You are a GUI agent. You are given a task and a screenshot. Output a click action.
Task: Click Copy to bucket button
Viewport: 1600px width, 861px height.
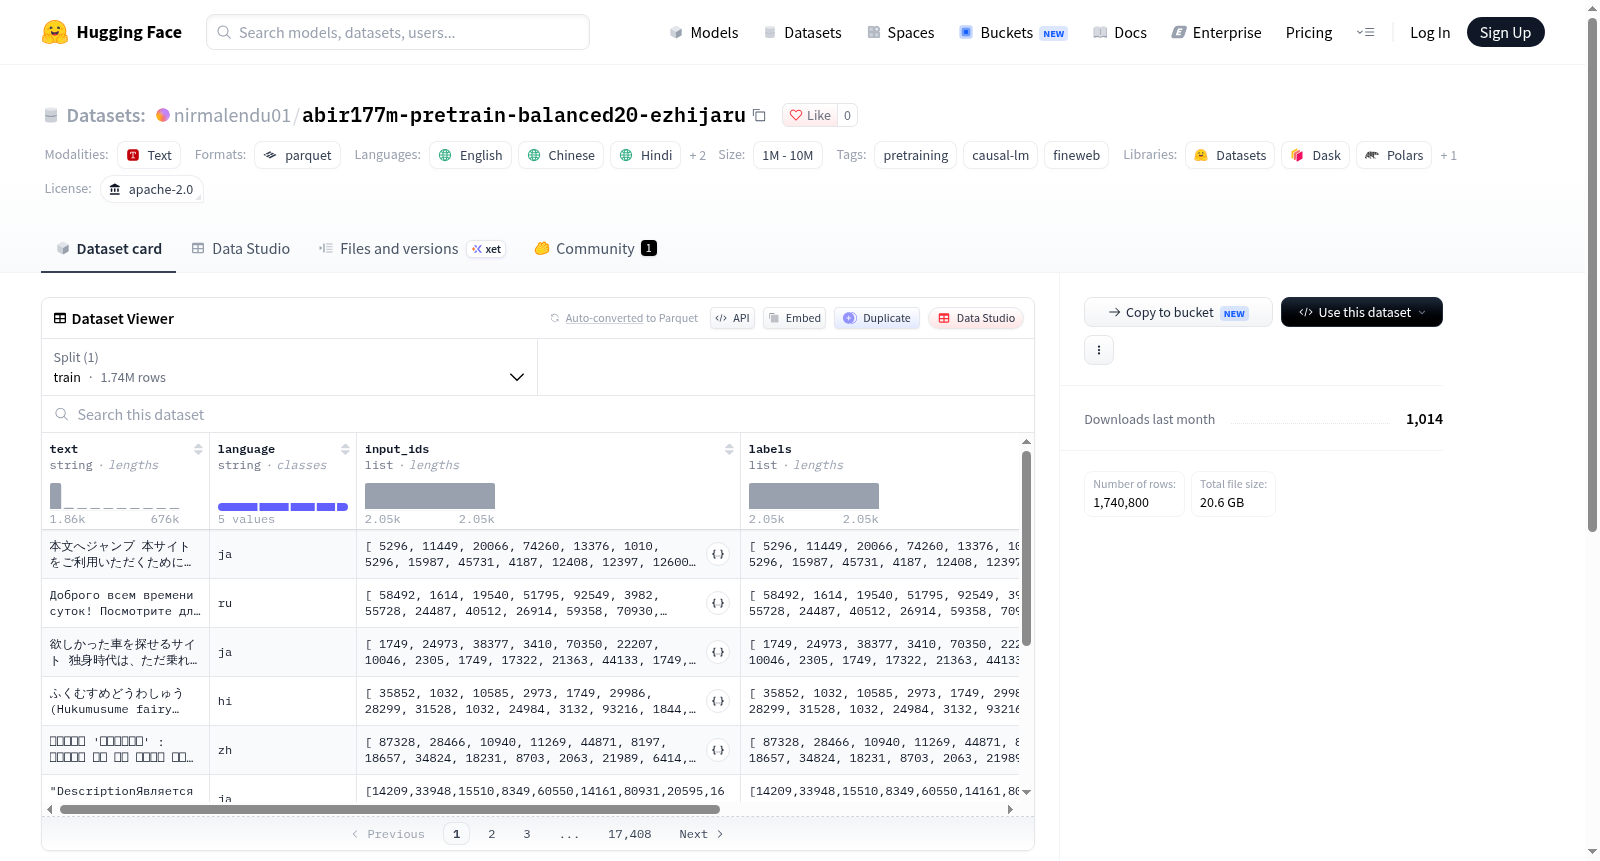pyautogui.click(x=1178, y=312)
